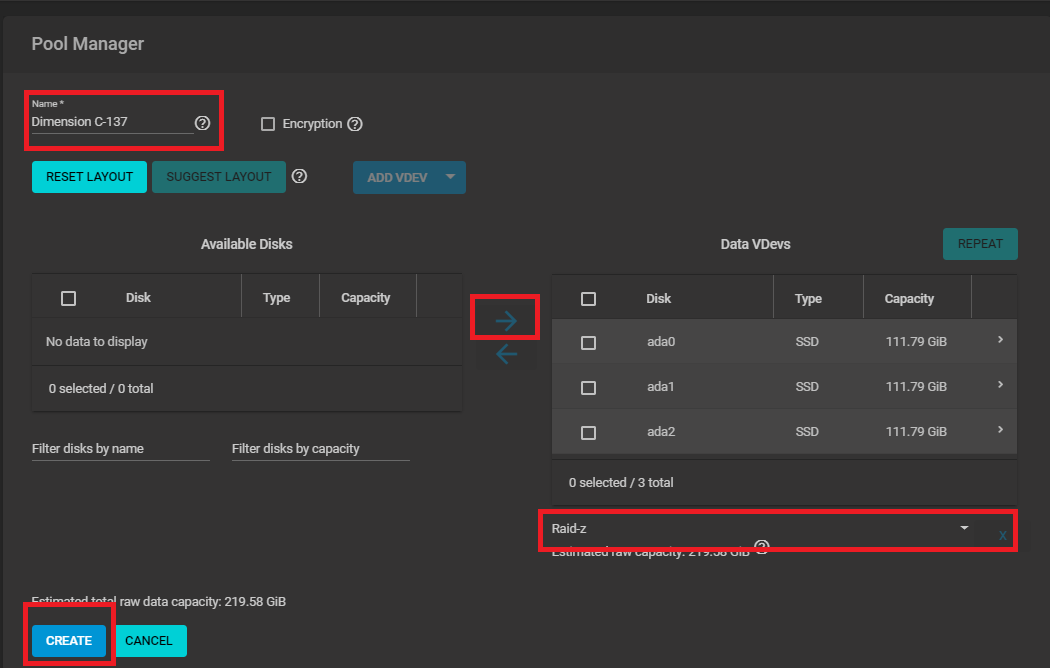The width and height of the screenshot is (1050, 668).
Task: Click the right arrow to add disks
Action: click(x=506, y=321)
